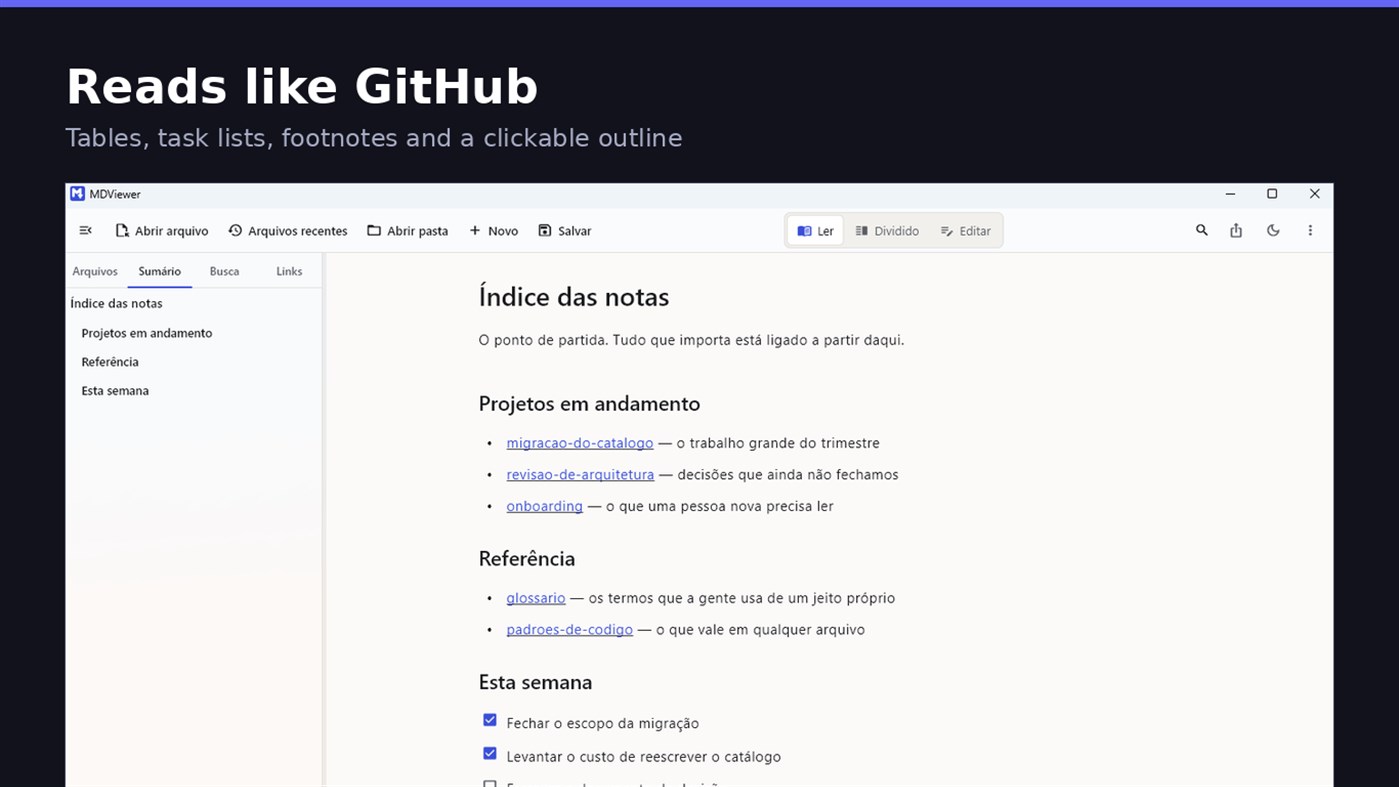This screenshot has height=787, width=1399.
Task: Select the Links sidebar tab
Action: [289, 271]
